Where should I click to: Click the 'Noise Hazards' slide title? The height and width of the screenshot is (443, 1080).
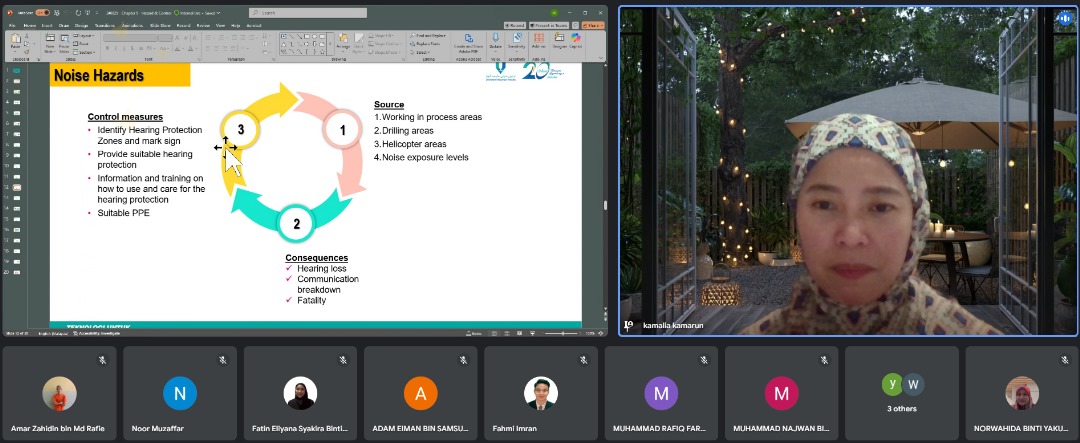tap(98, 75)
